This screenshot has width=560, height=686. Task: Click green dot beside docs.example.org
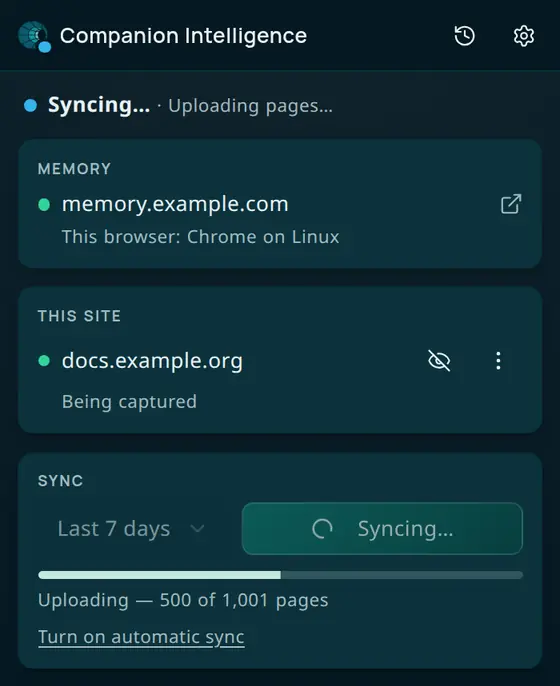(x=44, y=361)
